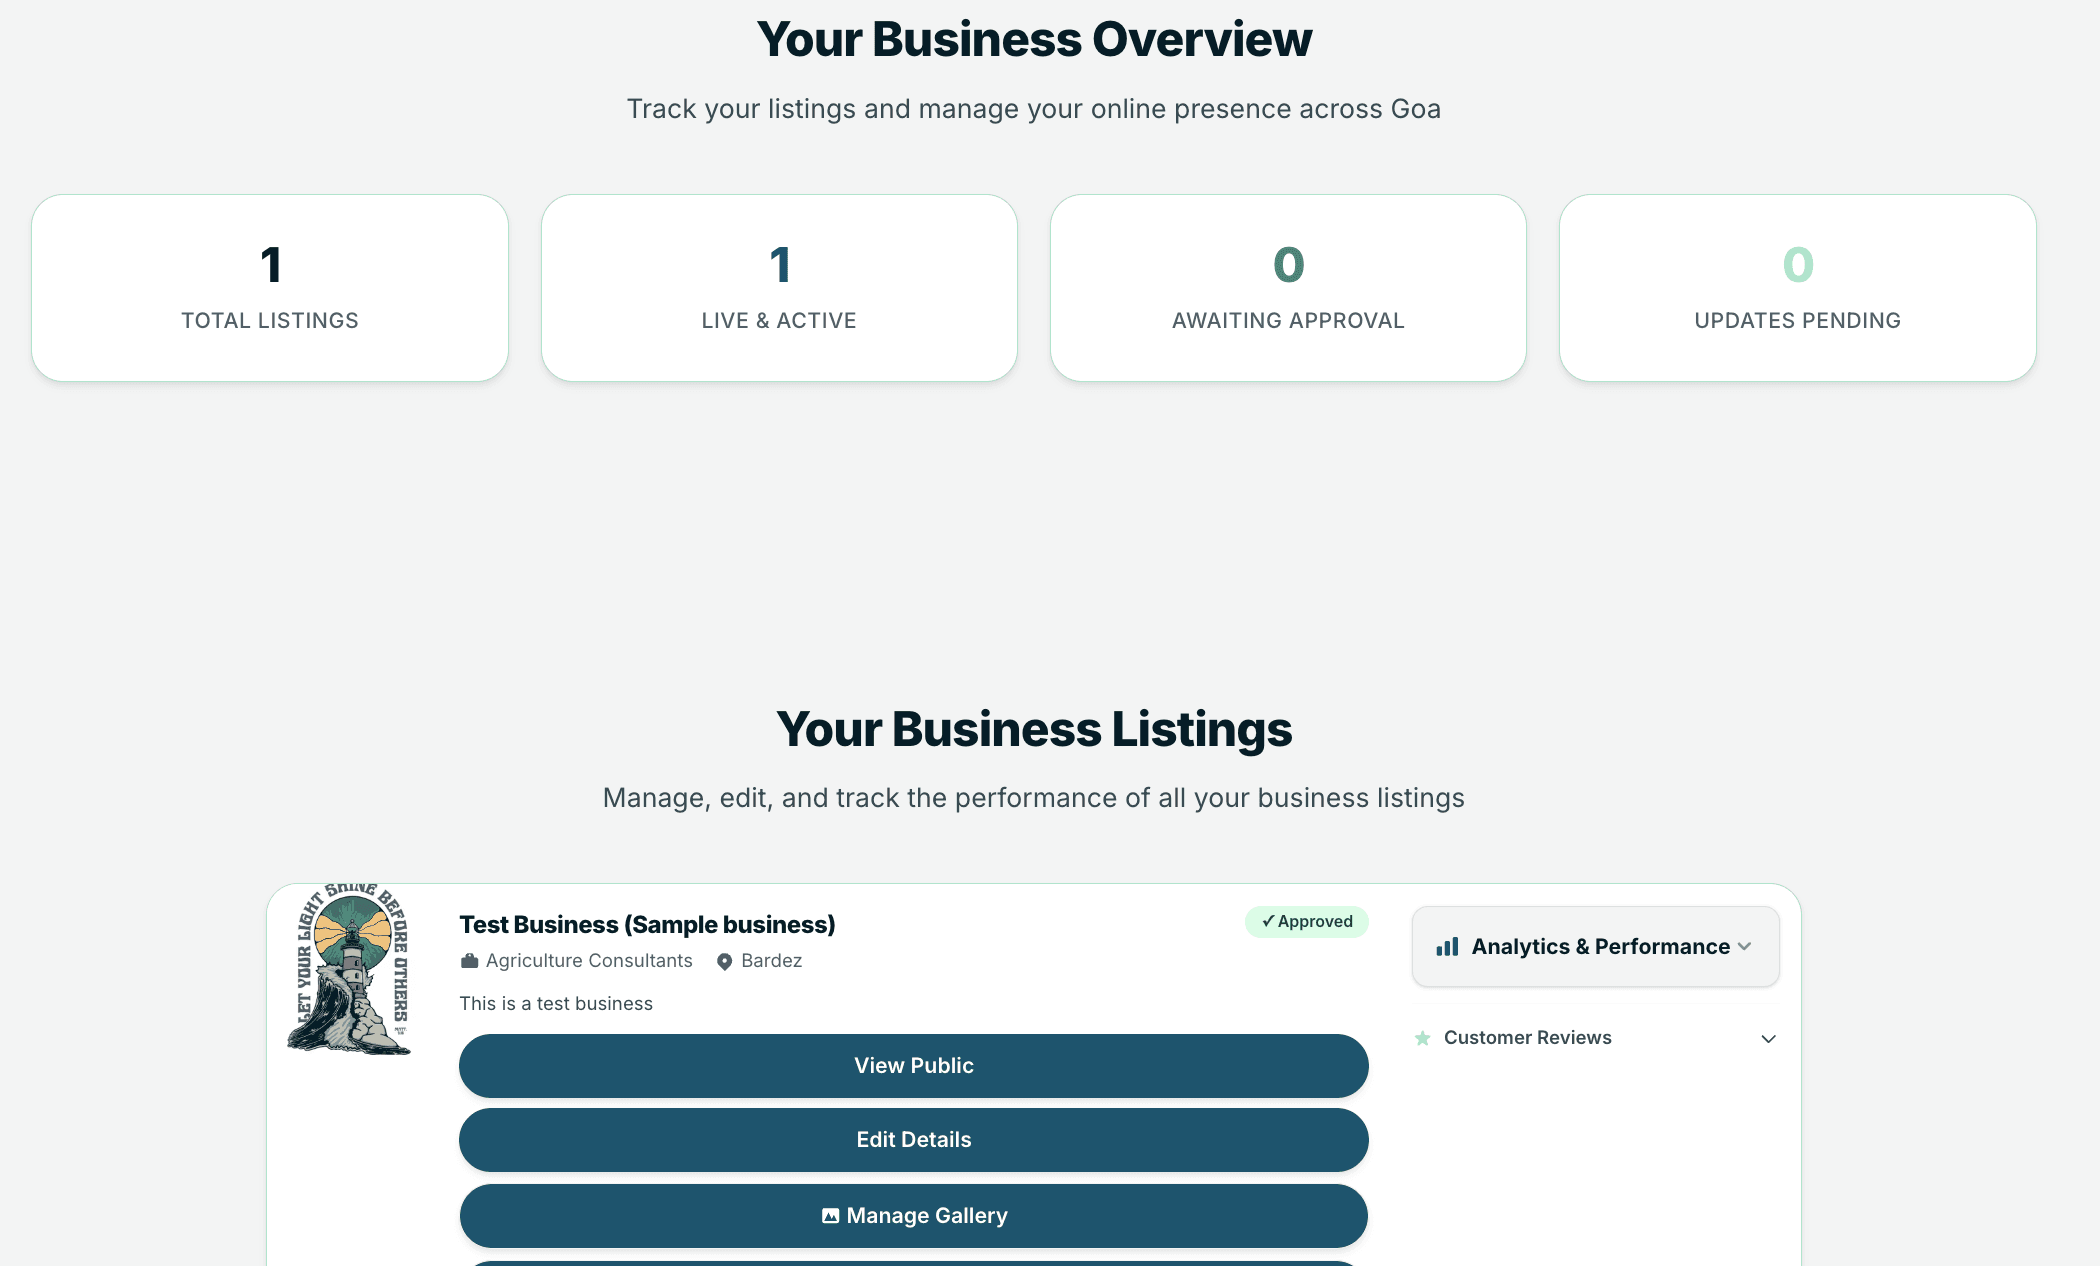Open the View Public button
This screenshot has width=2100, height=1266.
click(913, 1065)
